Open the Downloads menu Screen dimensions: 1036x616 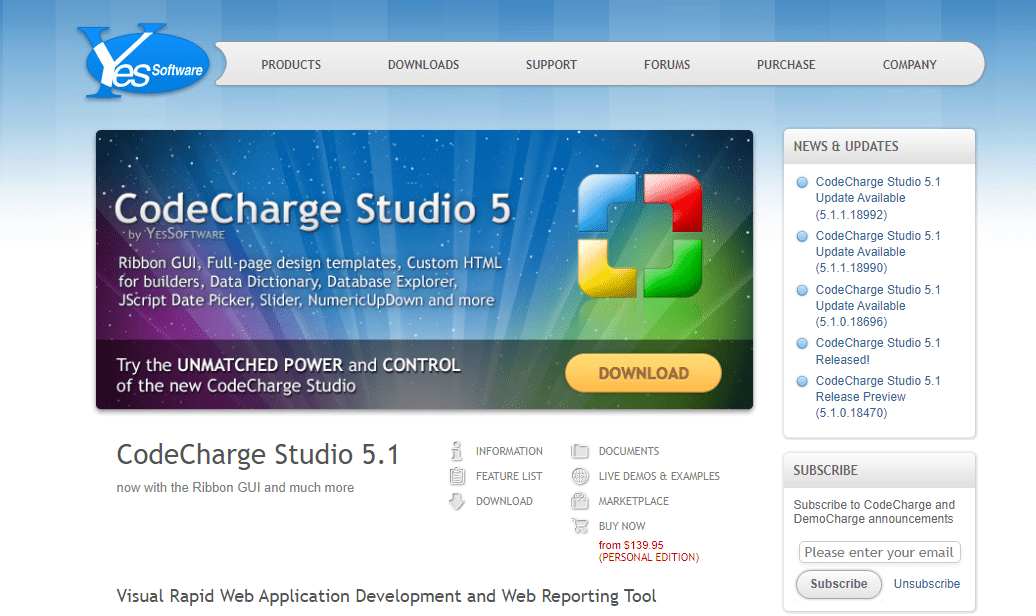point(423,65)
